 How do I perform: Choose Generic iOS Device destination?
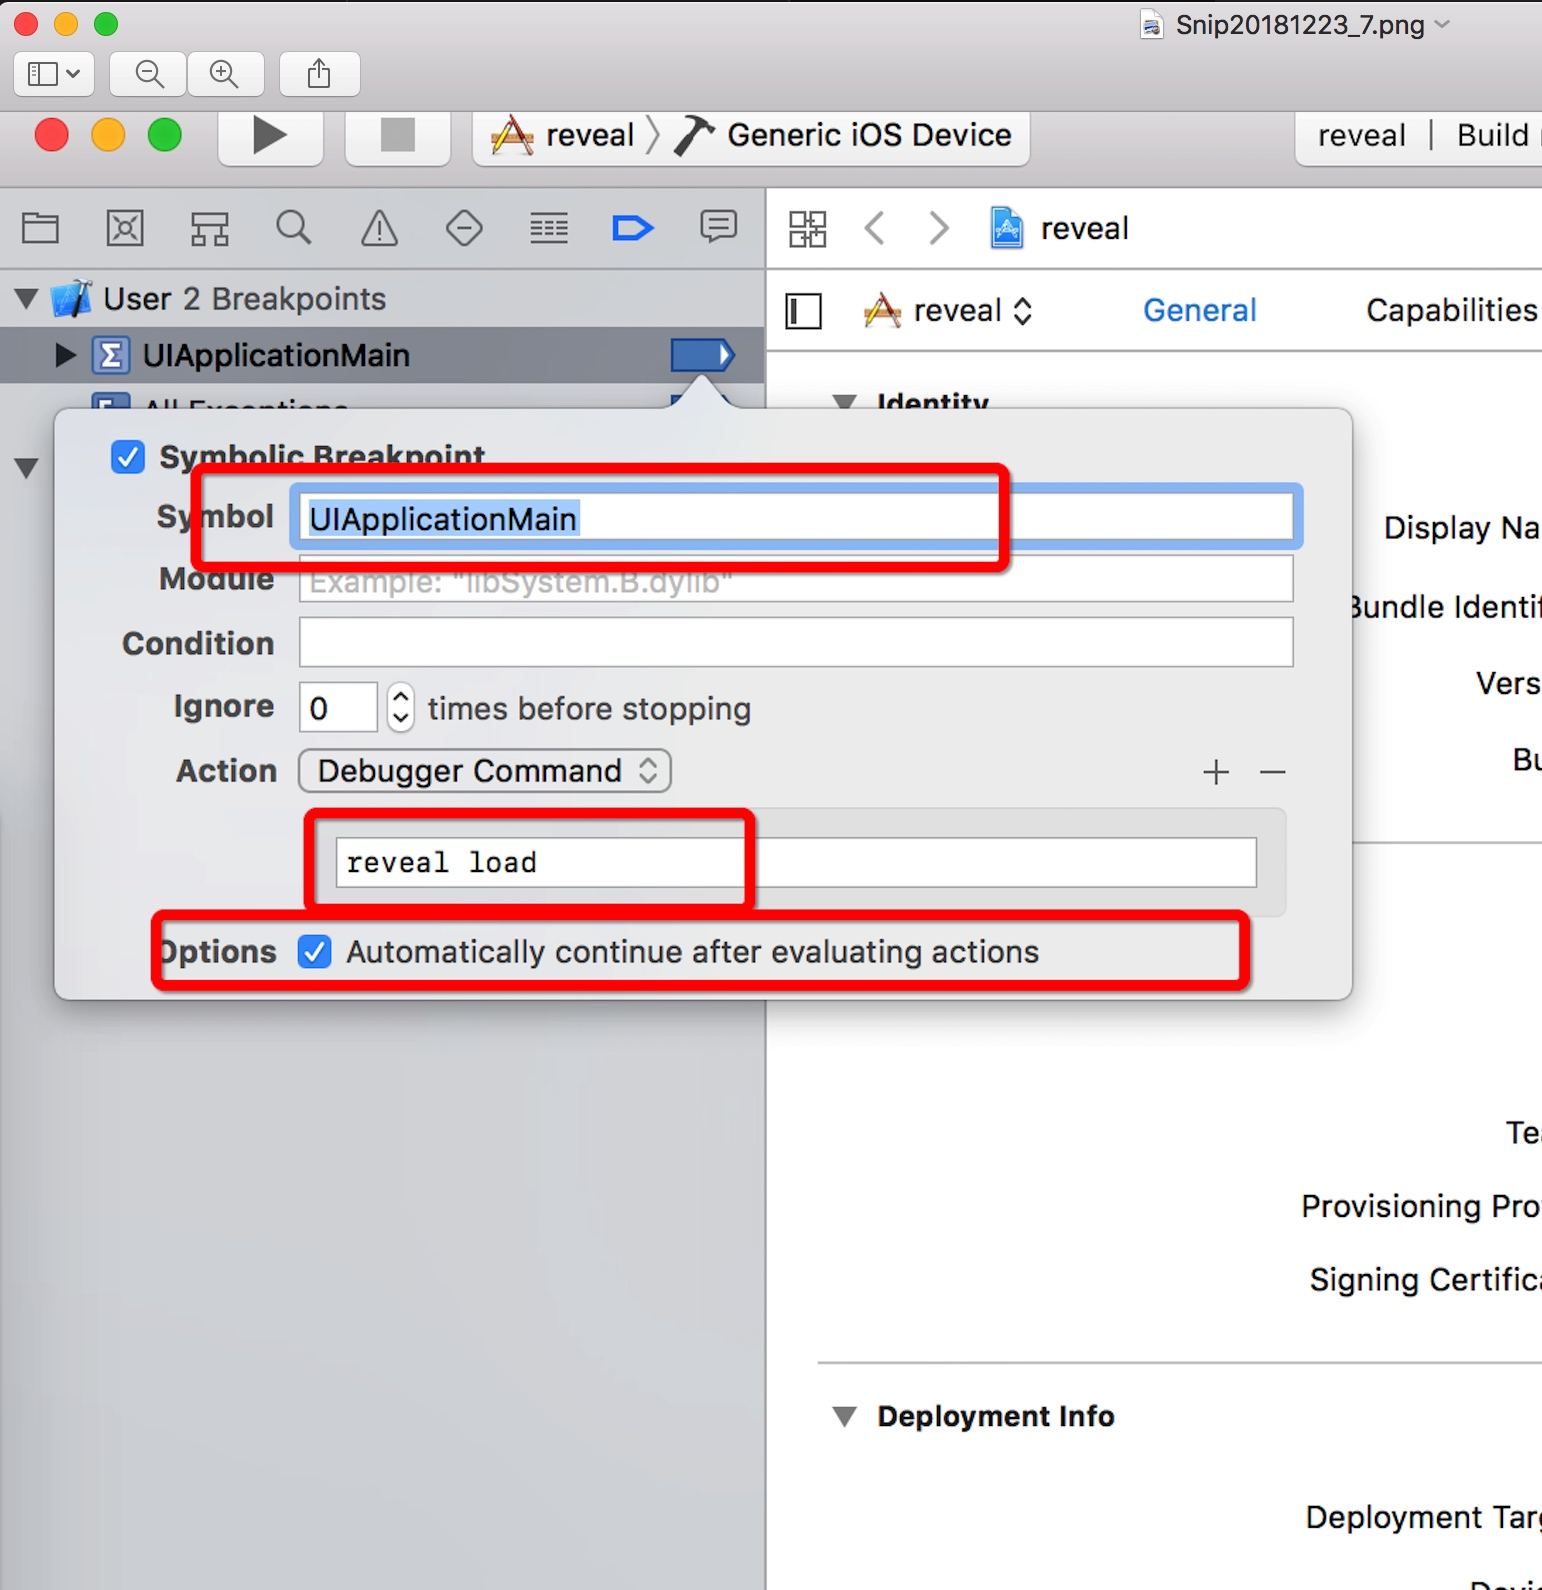coord(846,136)
